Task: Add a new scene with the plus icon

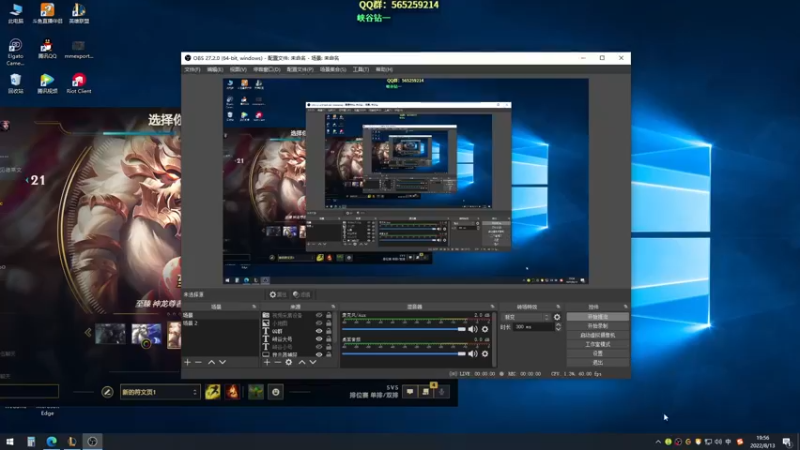Action: pyautogui.click(x=187, y=362)
